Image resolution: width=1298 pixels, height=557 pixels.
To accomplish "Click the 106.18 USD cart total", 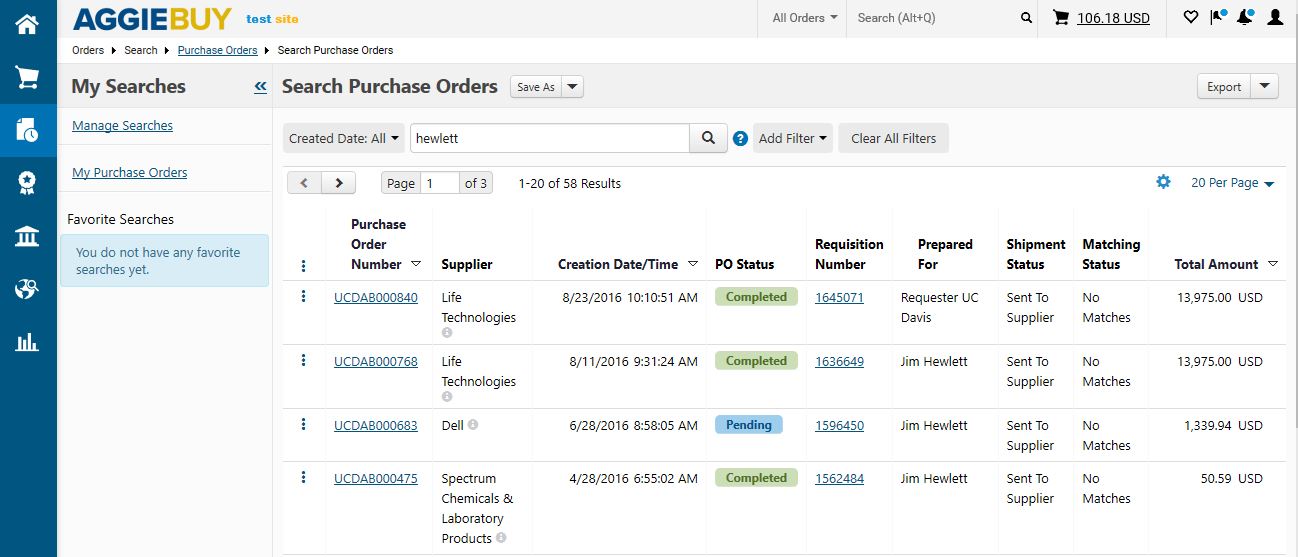I will (x=1113, y=18).
